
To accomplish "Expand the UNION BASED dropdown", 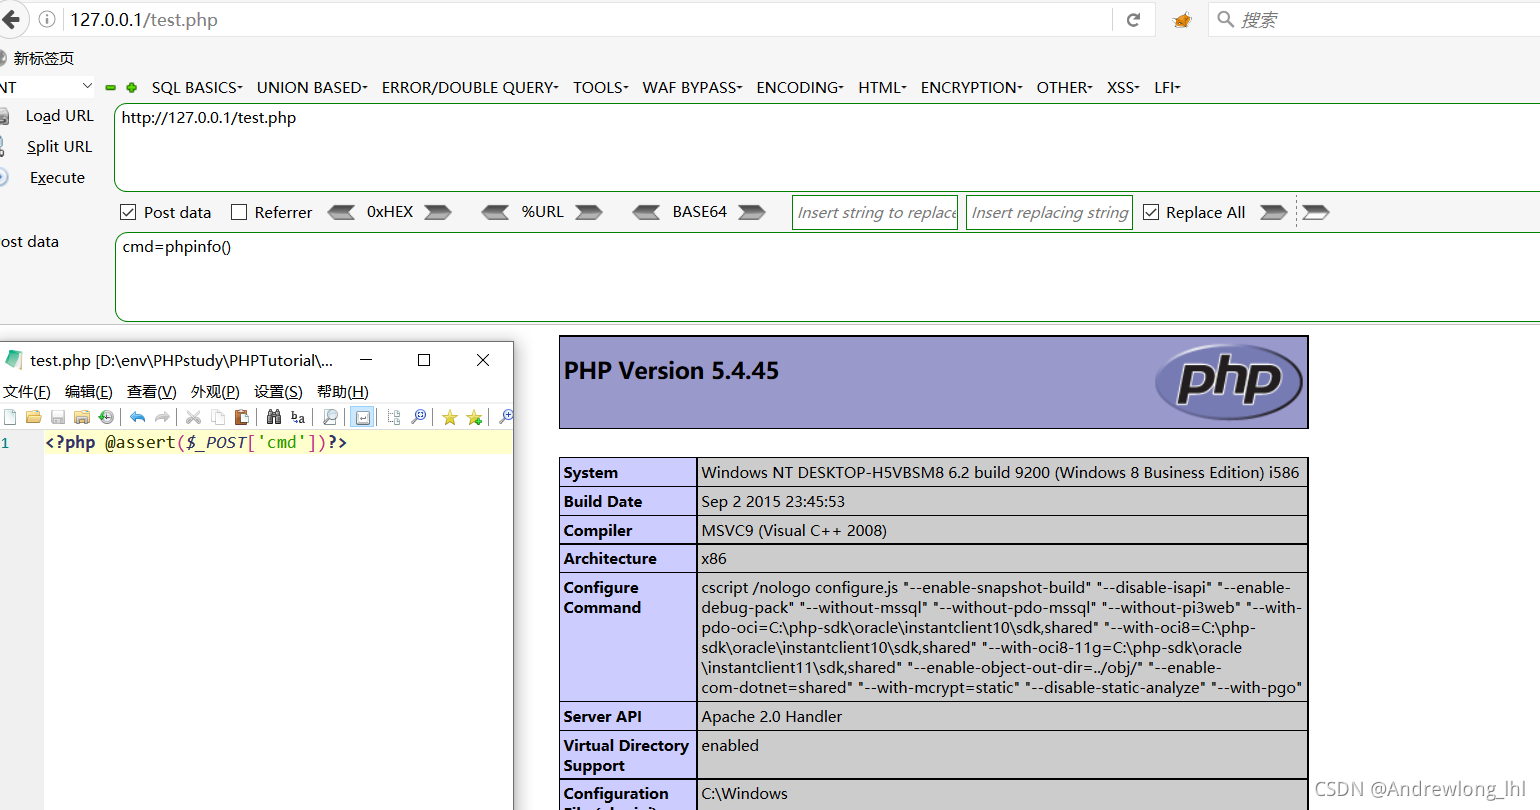I will pyautogui.click(x=312, y=88).
